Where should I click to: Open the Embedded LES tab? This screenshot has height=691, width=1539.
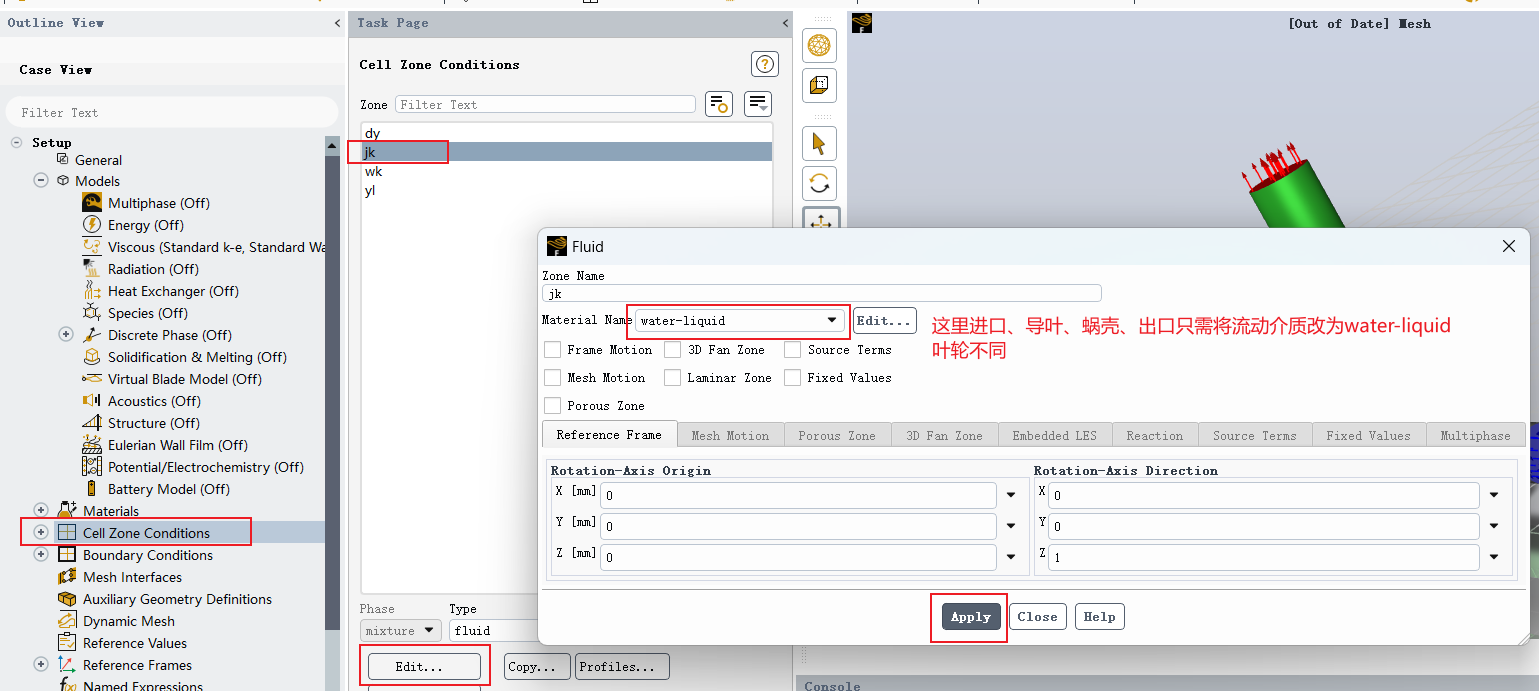(1054, 435)
